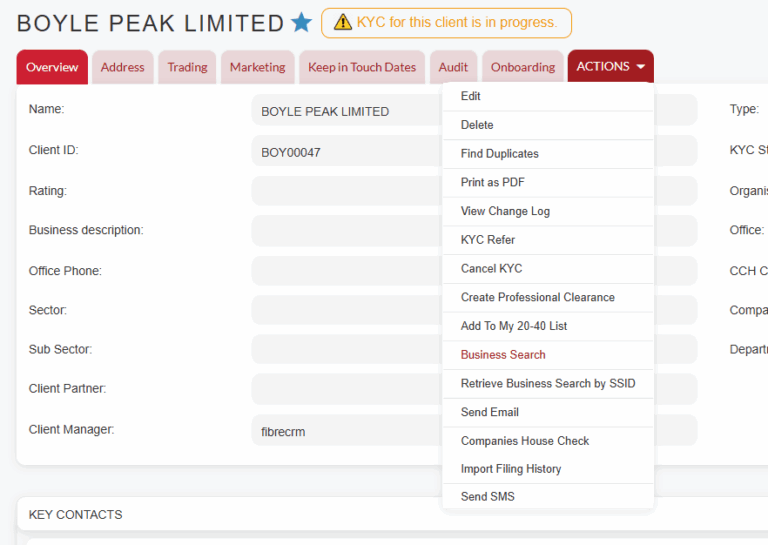The image size is (768, 545).
Task: Go to the Marketing tab
Action: [x=258, y=67]
